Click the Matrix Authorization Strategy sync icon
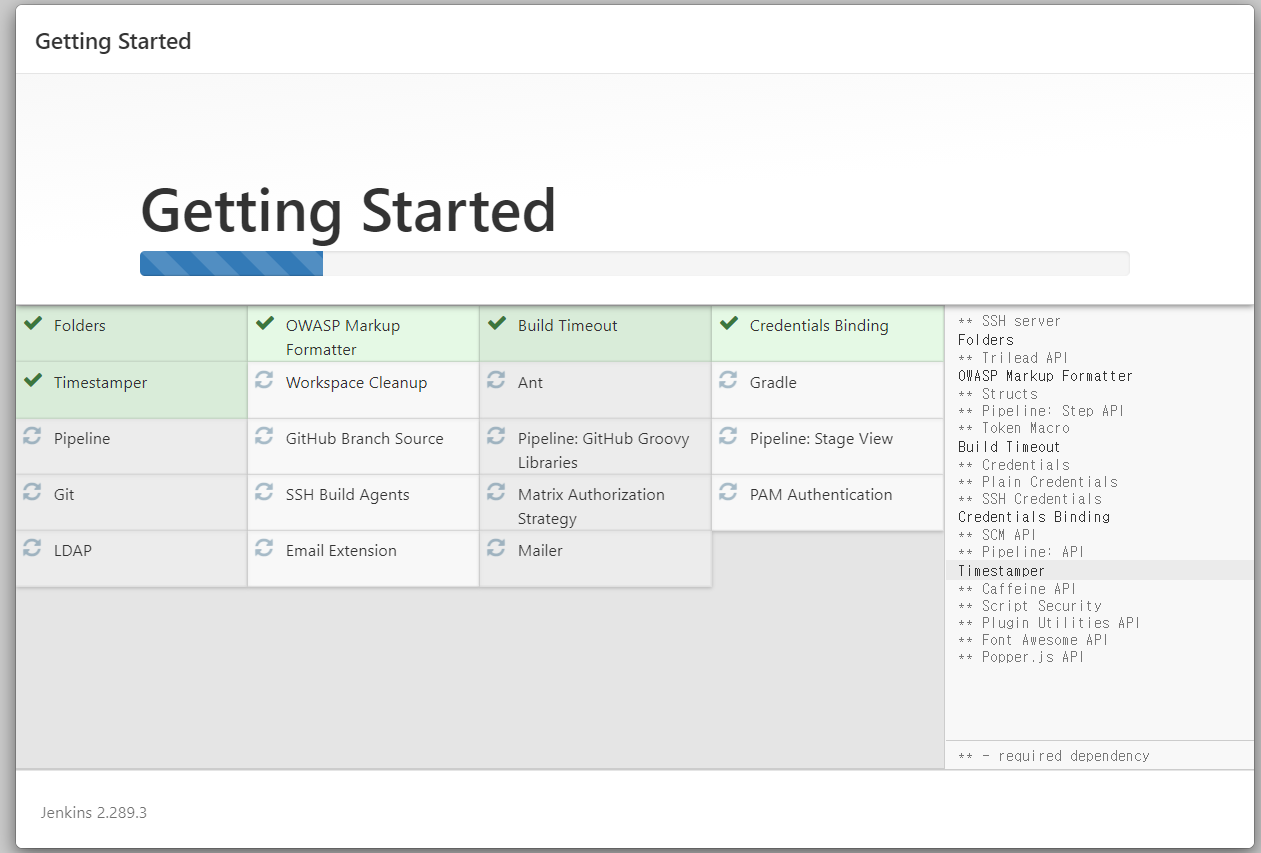This screenshot has height=853, width=1261. click(496, 492)
